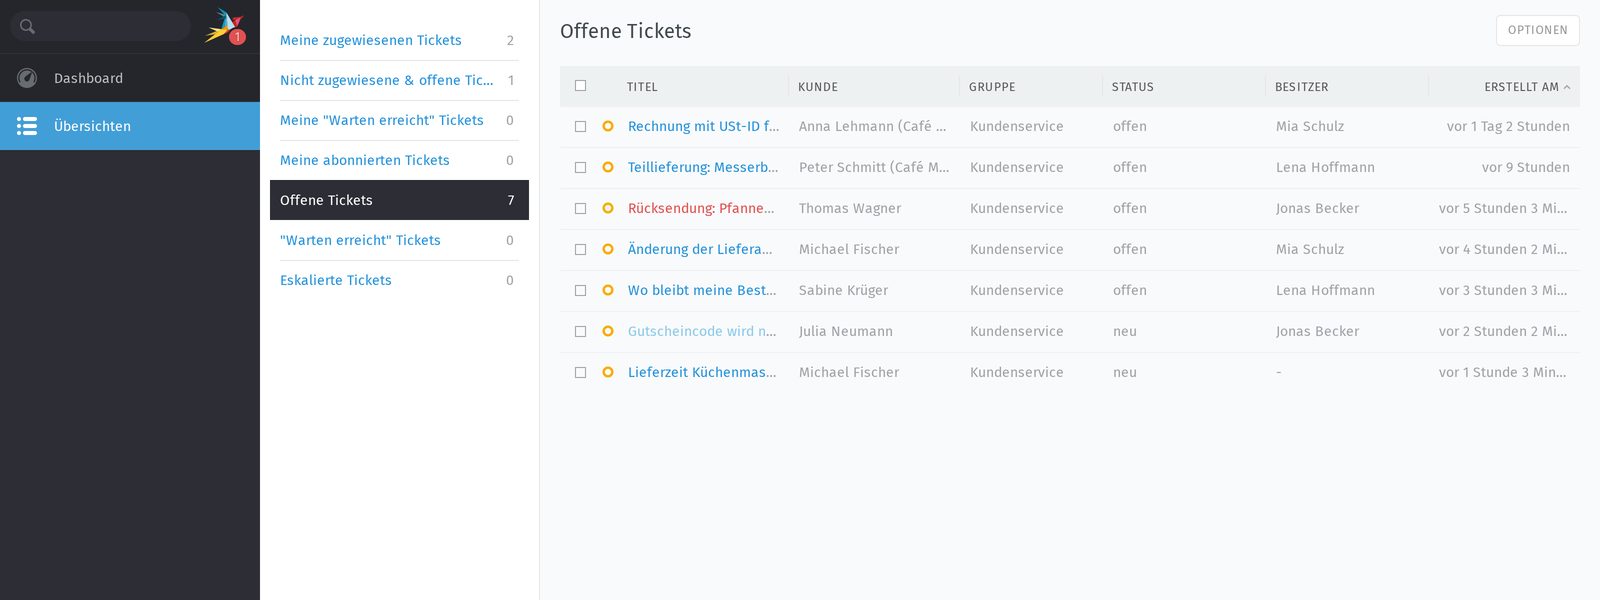Open Zammad logo notifications menu

(224, 26)
